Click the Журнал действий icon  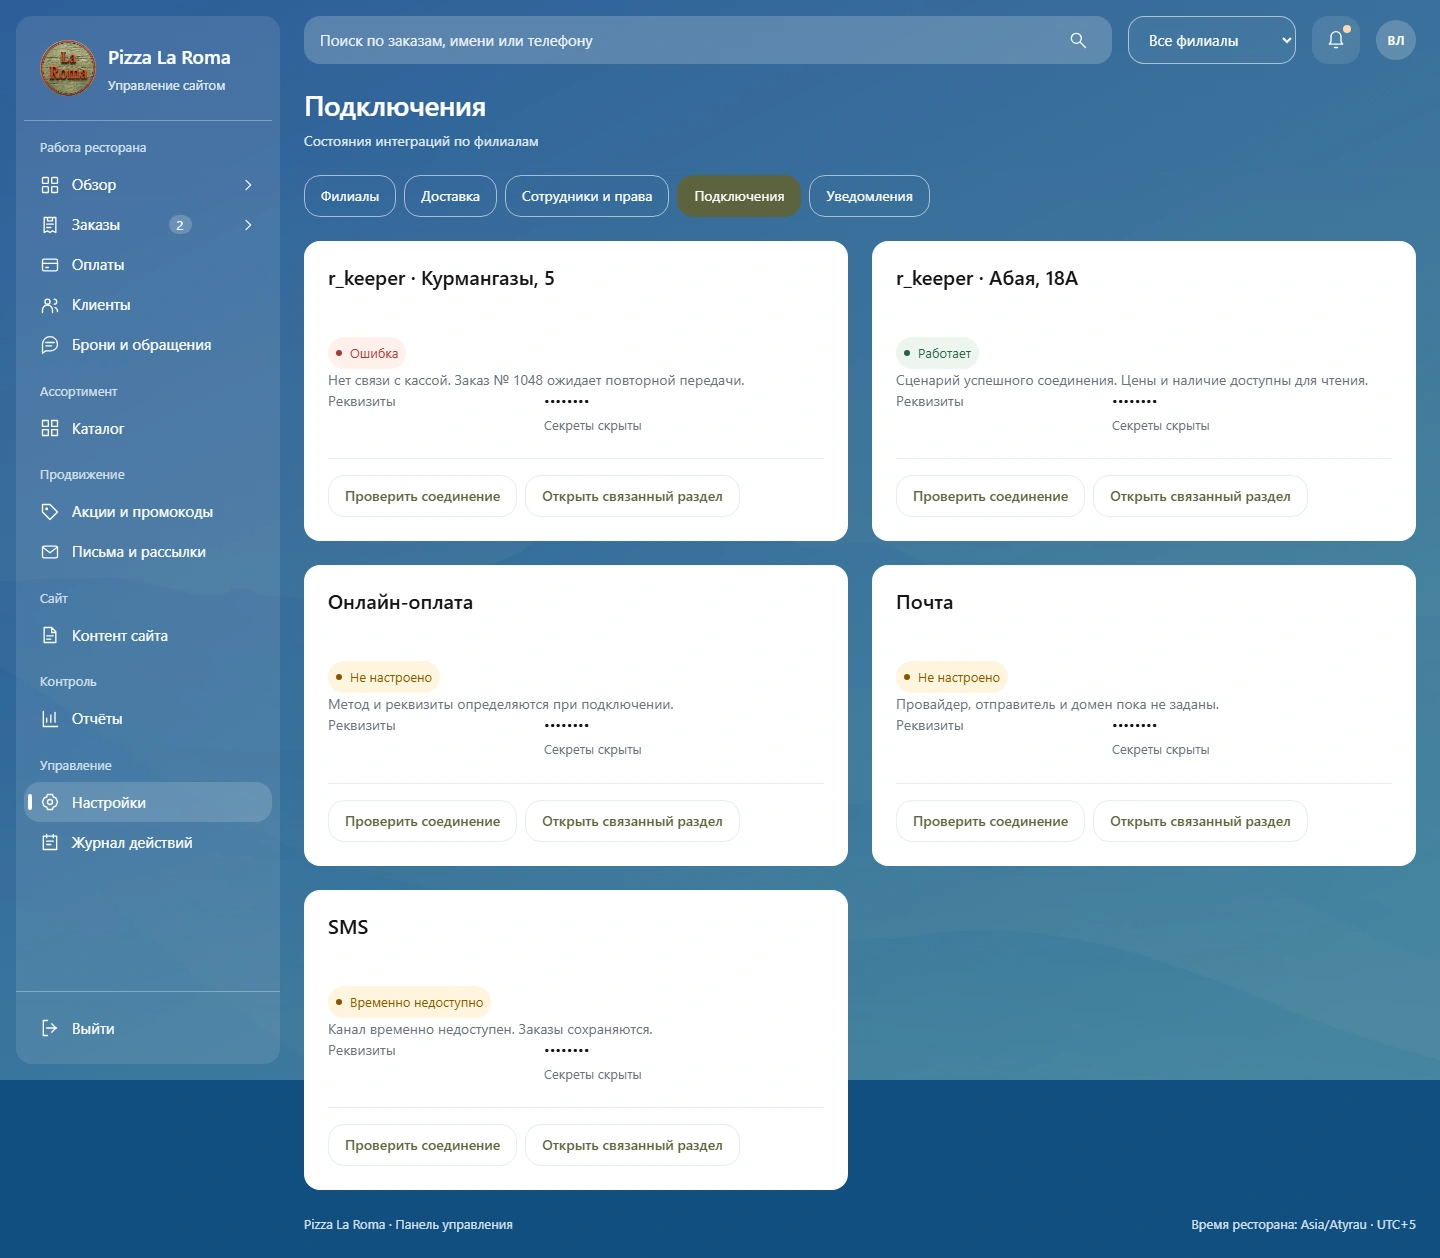click(50, 843)
